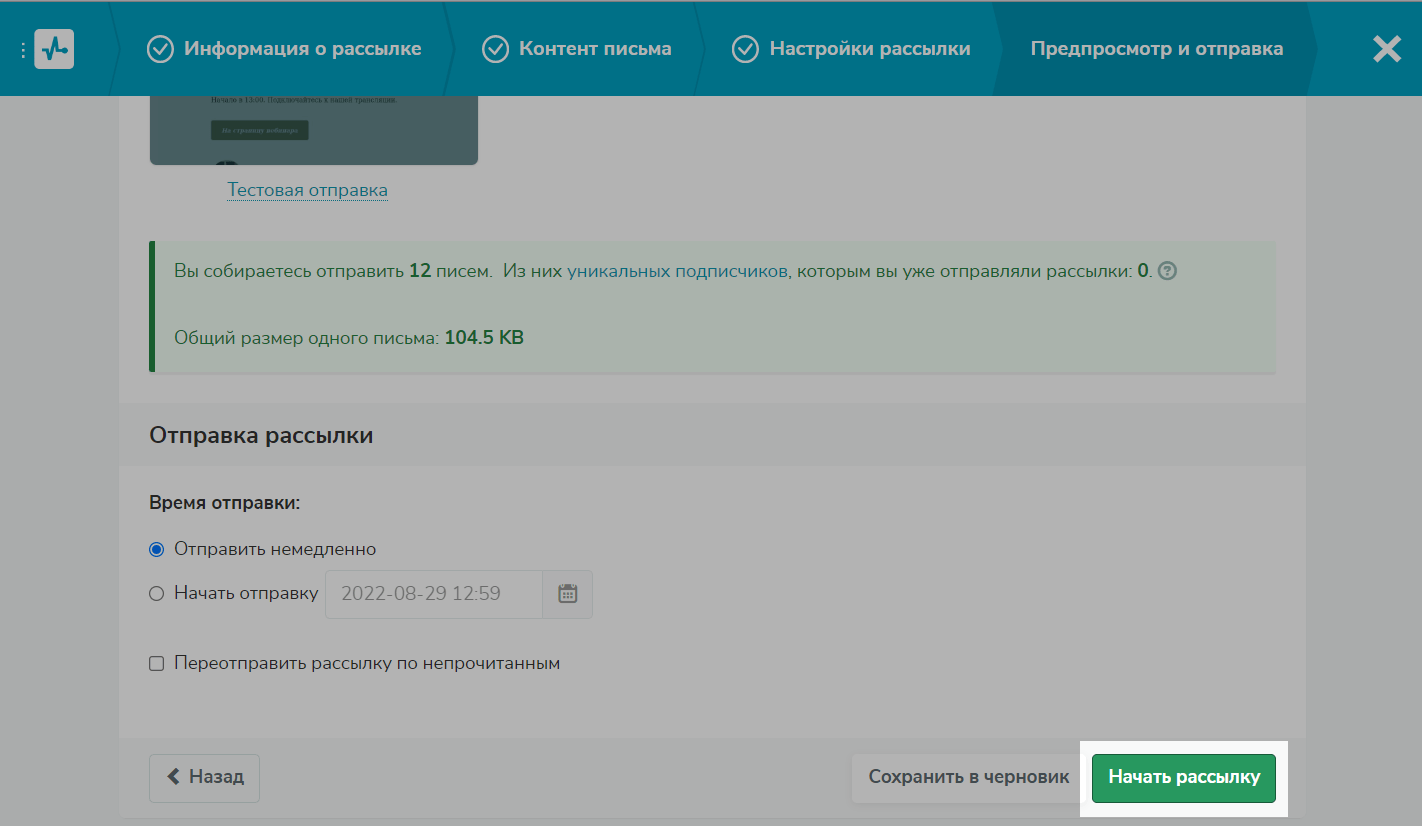The image size is (1422, 826).
Task: Enable Переотправить рассылку по непрочитанным checkbox
Action: coord(156,664)
